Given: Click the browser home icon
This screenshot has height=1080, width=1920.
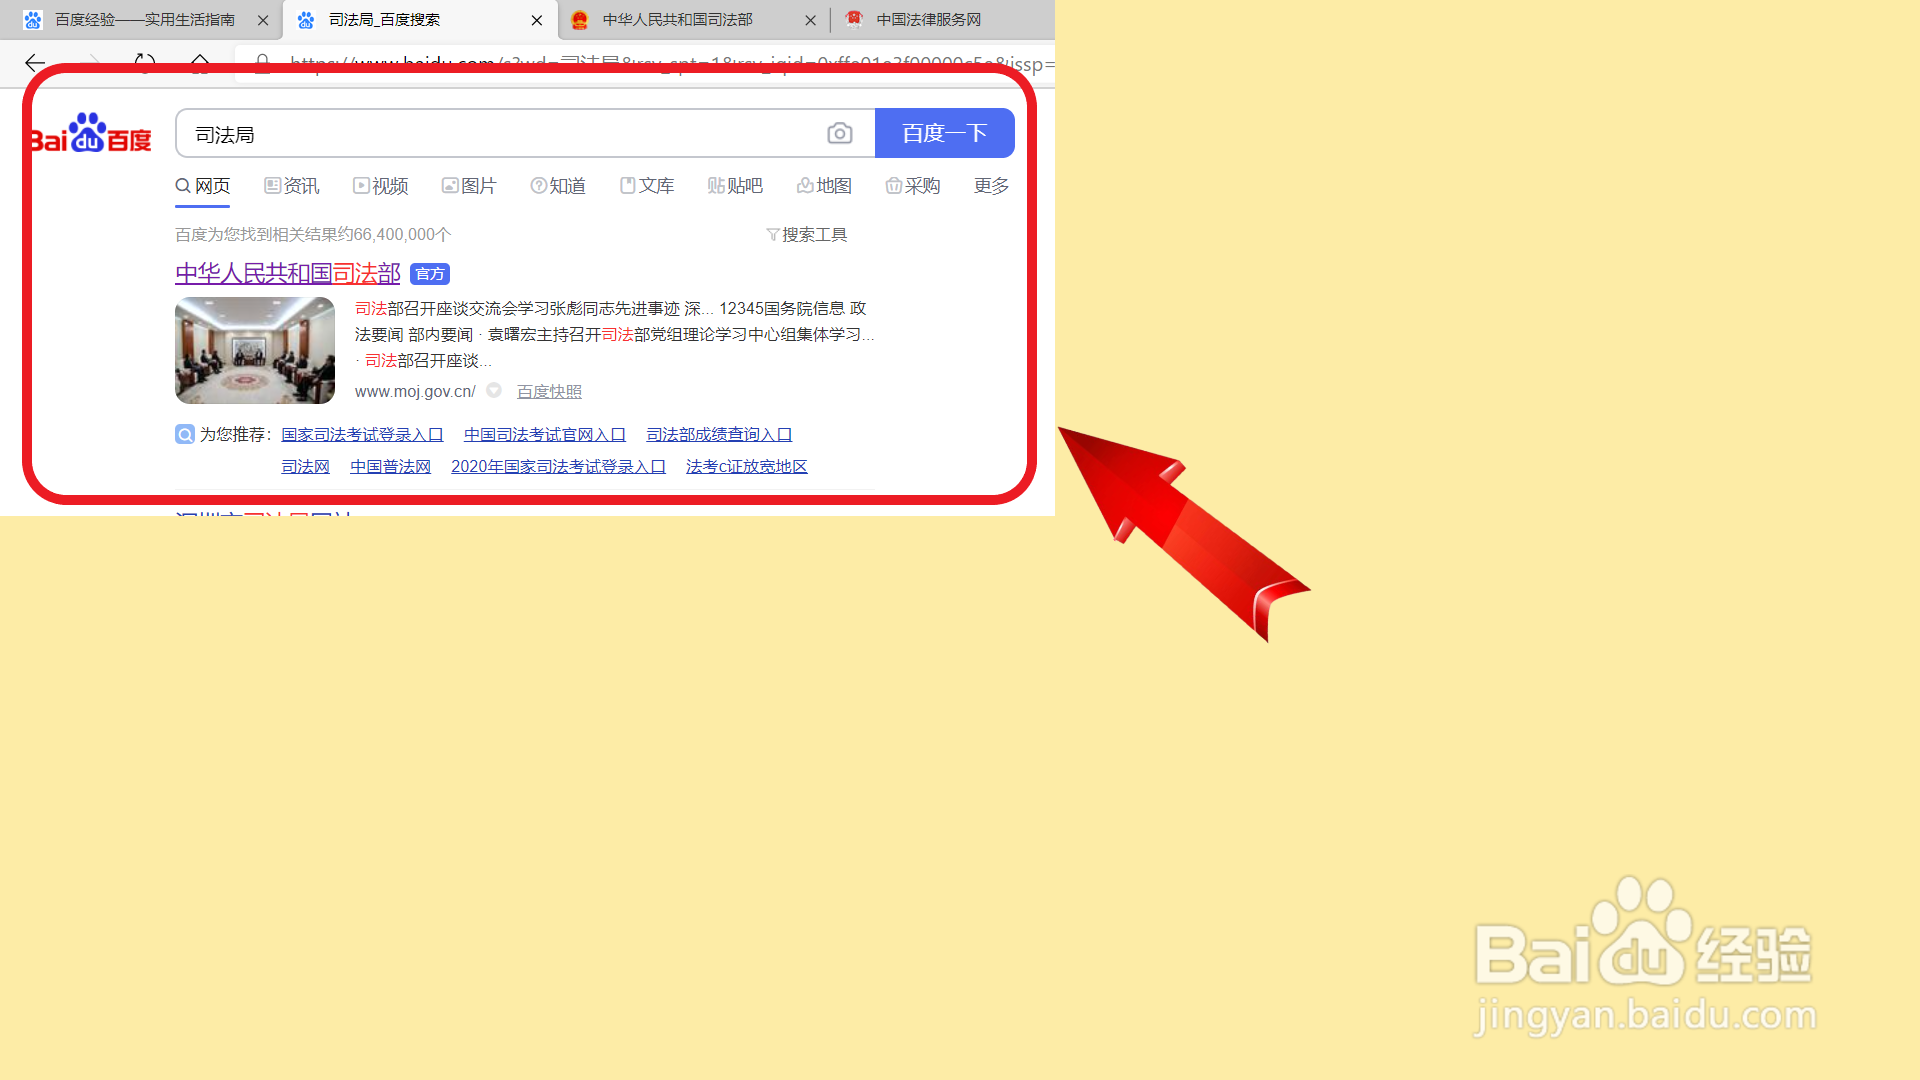Looking at the screenshot, I should pyautogui.click(x=200, y=64).
